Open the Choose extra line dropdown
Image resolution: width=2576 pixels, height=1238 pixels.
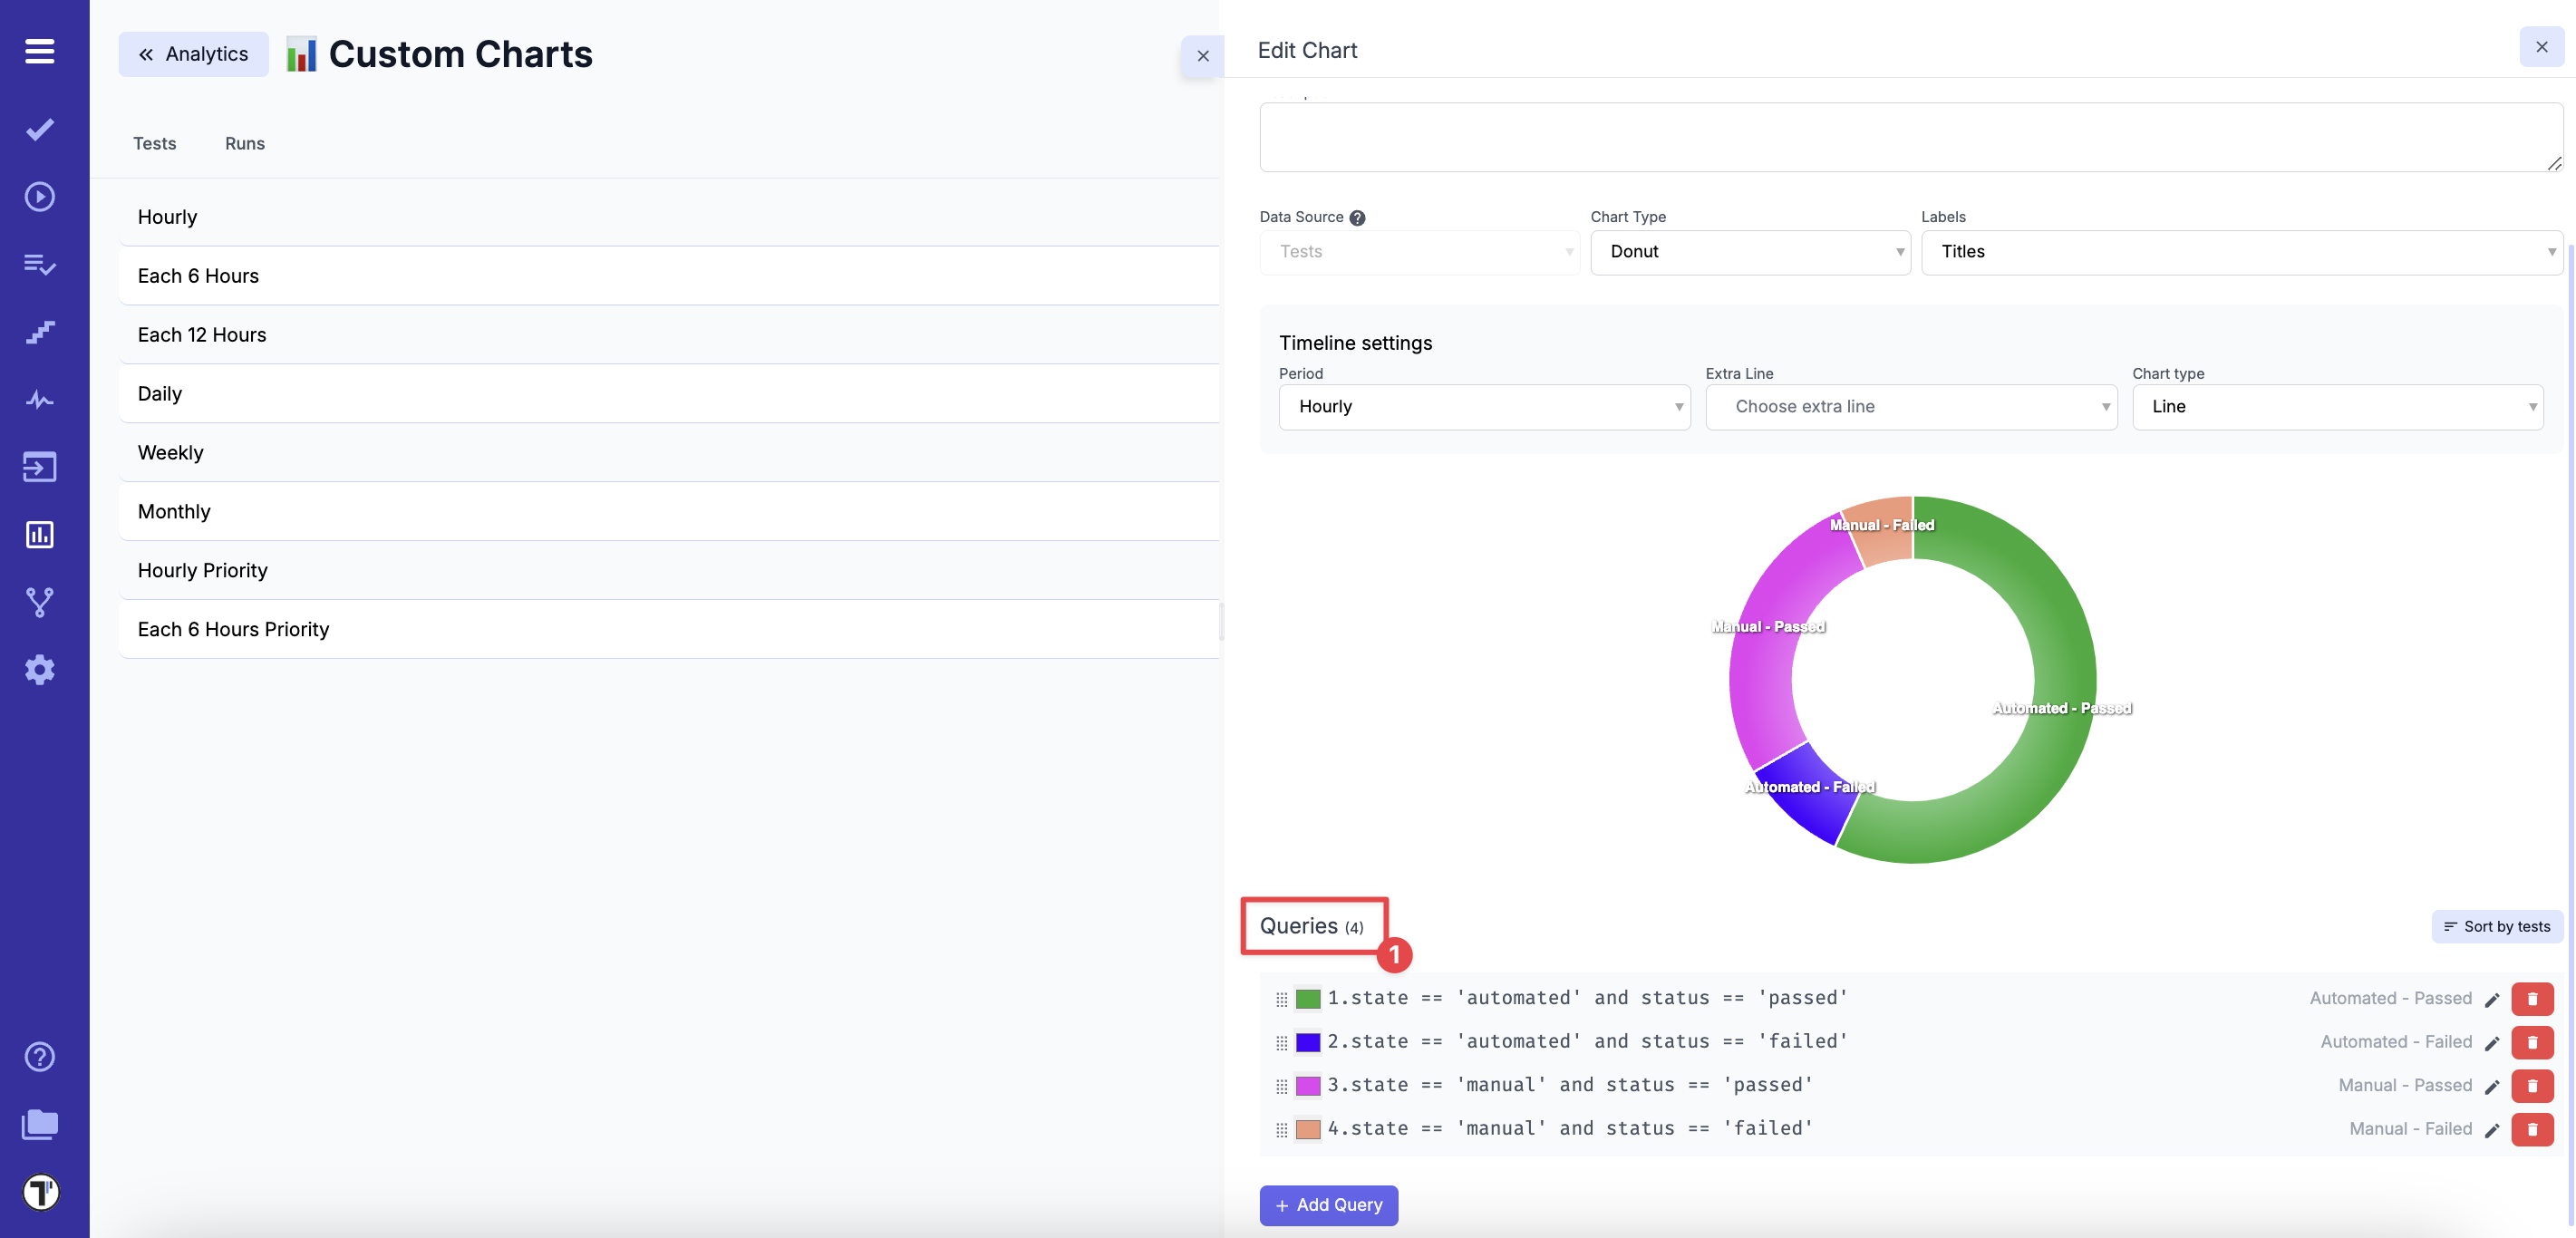coord(1910,406)
